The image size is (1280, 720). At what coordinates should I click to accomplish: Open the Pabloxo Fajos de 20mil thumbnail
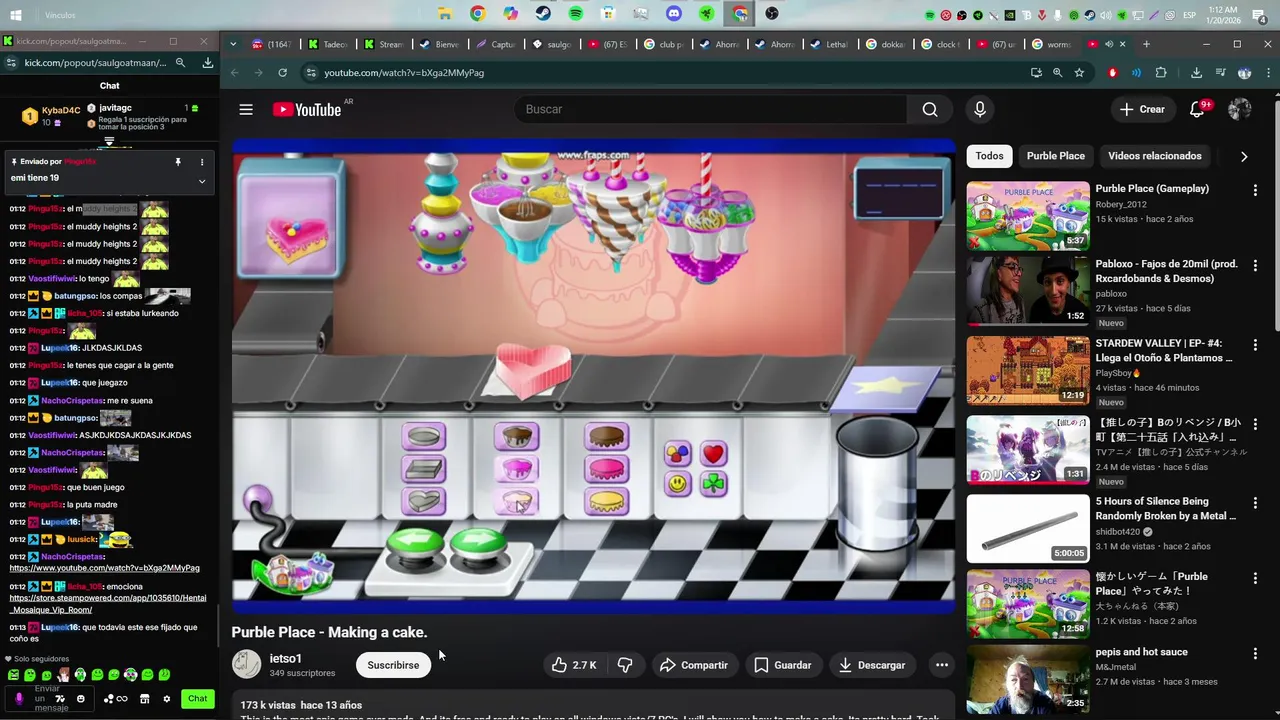coord(1028,291)
